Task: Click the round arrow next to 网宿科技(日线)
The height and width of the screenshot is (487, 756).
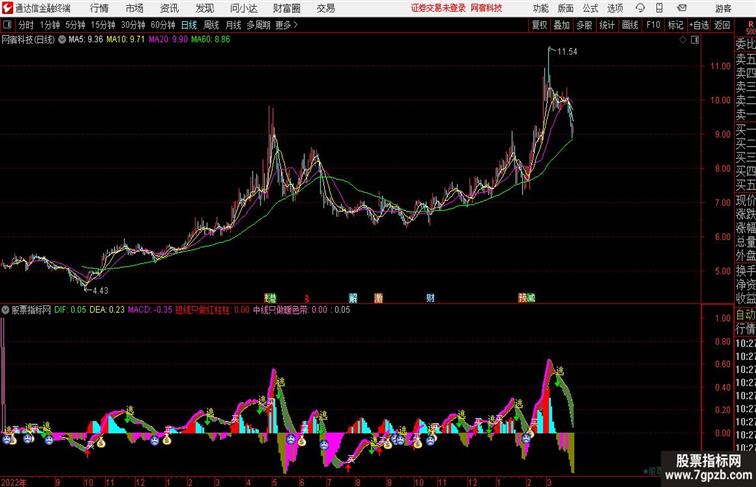Action: [62, 40]
